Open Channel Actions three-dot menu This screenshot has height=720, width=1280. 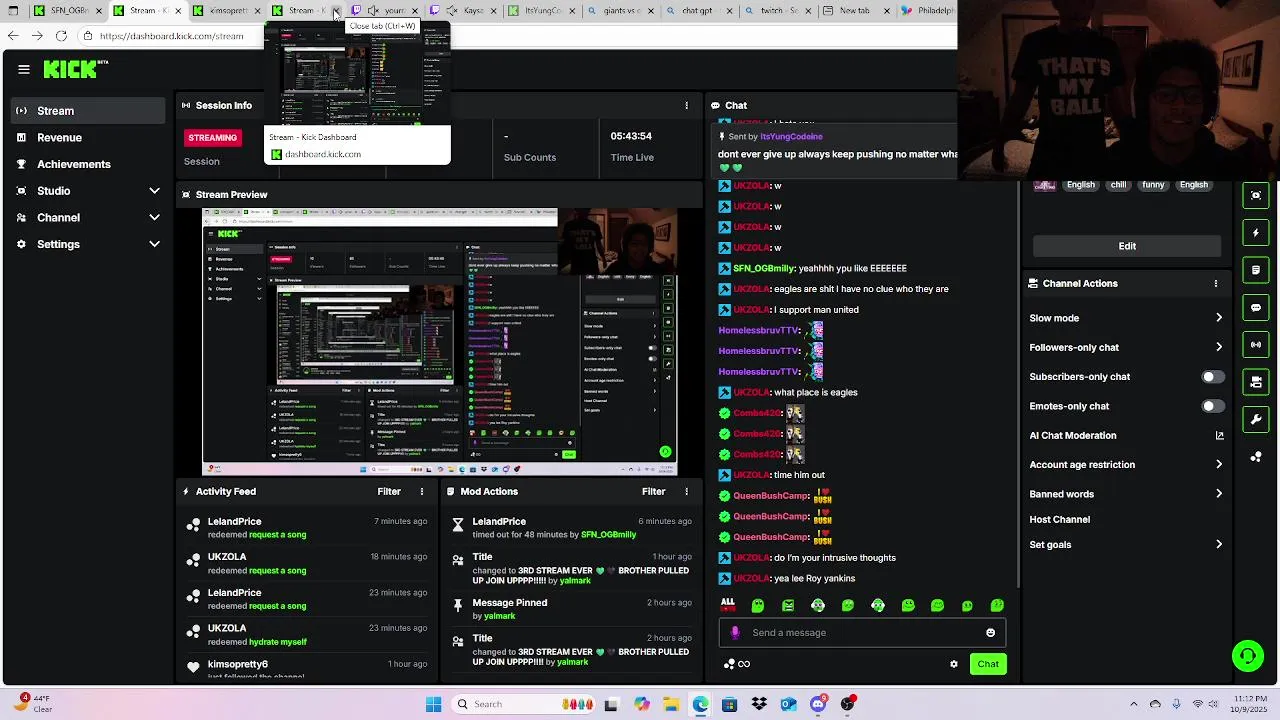pos(1216,283)
